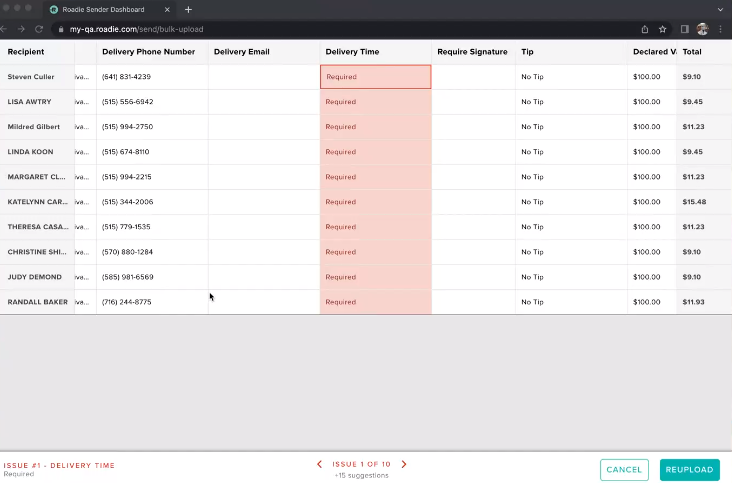Go to the previous issue arrow

319,464
